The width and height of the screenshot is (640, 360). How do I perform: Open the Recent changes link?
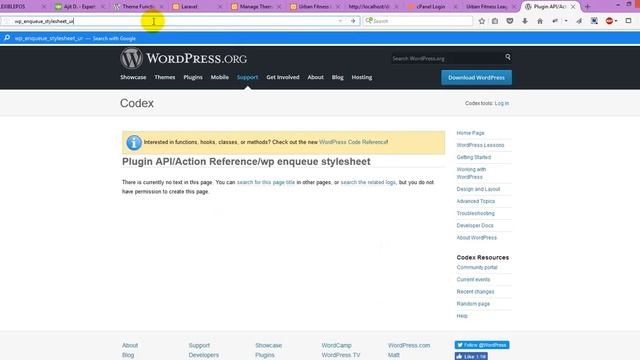[x=476, y=292]
